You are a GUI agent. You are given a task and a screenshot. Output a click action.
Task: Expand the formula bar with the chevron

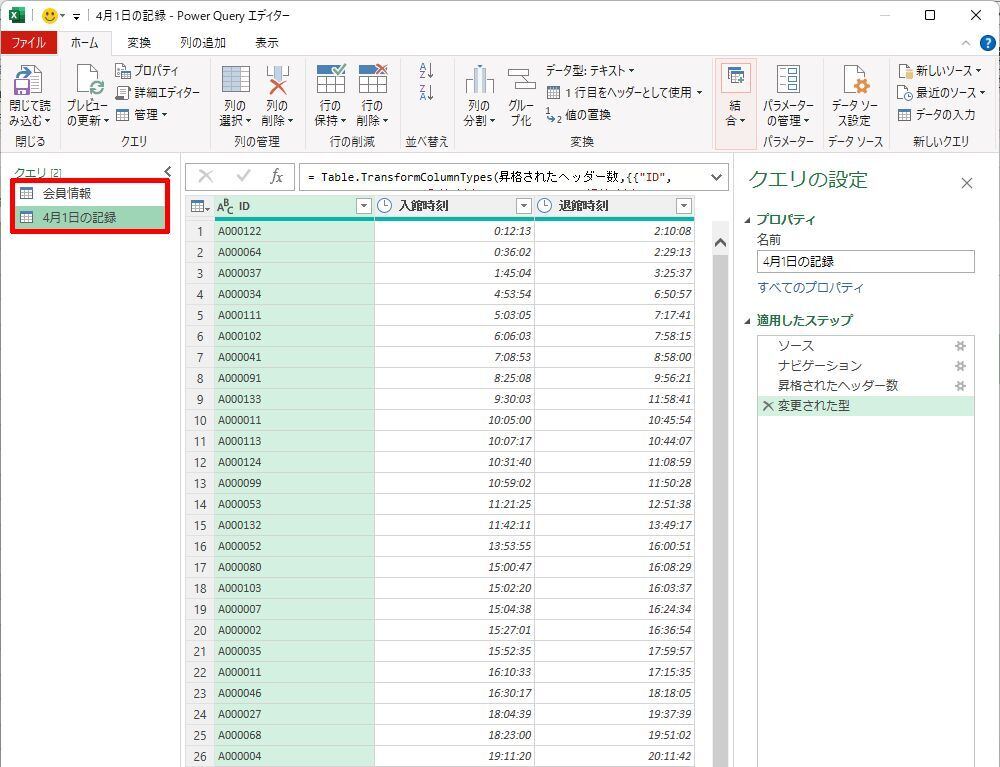point(716,177)
